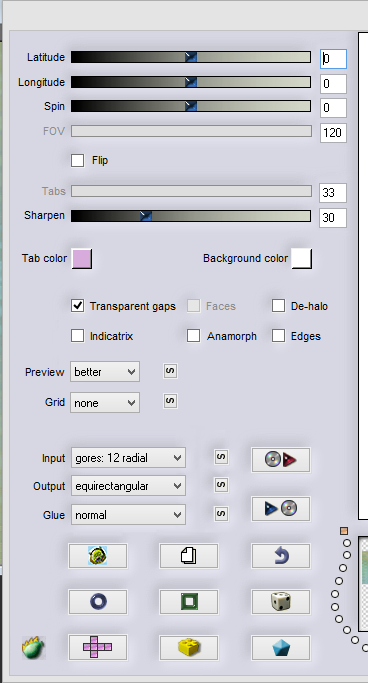The image size is (368, 683).
Task: Click the blue undo arrow button
Action: point(281,556)
